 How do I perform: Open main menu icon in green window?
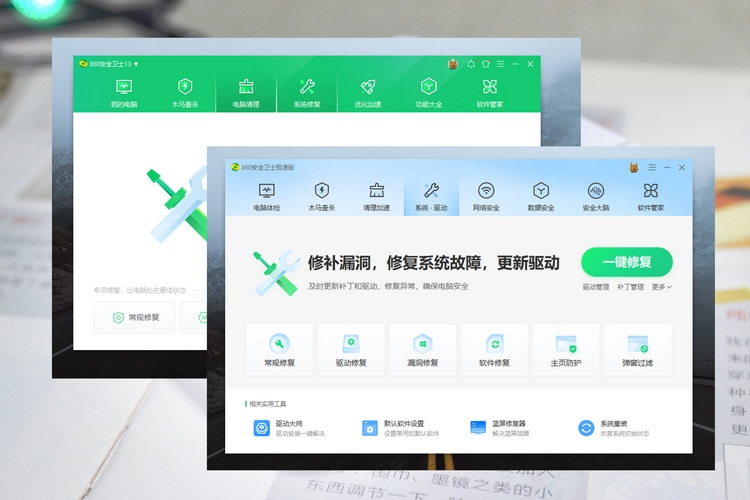[500, 64]
